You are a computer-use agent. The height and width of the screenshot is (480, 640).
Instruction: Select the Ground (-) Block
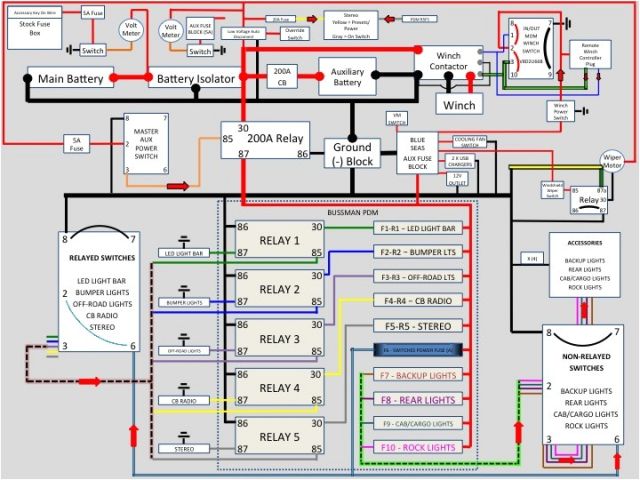[352, 154]
